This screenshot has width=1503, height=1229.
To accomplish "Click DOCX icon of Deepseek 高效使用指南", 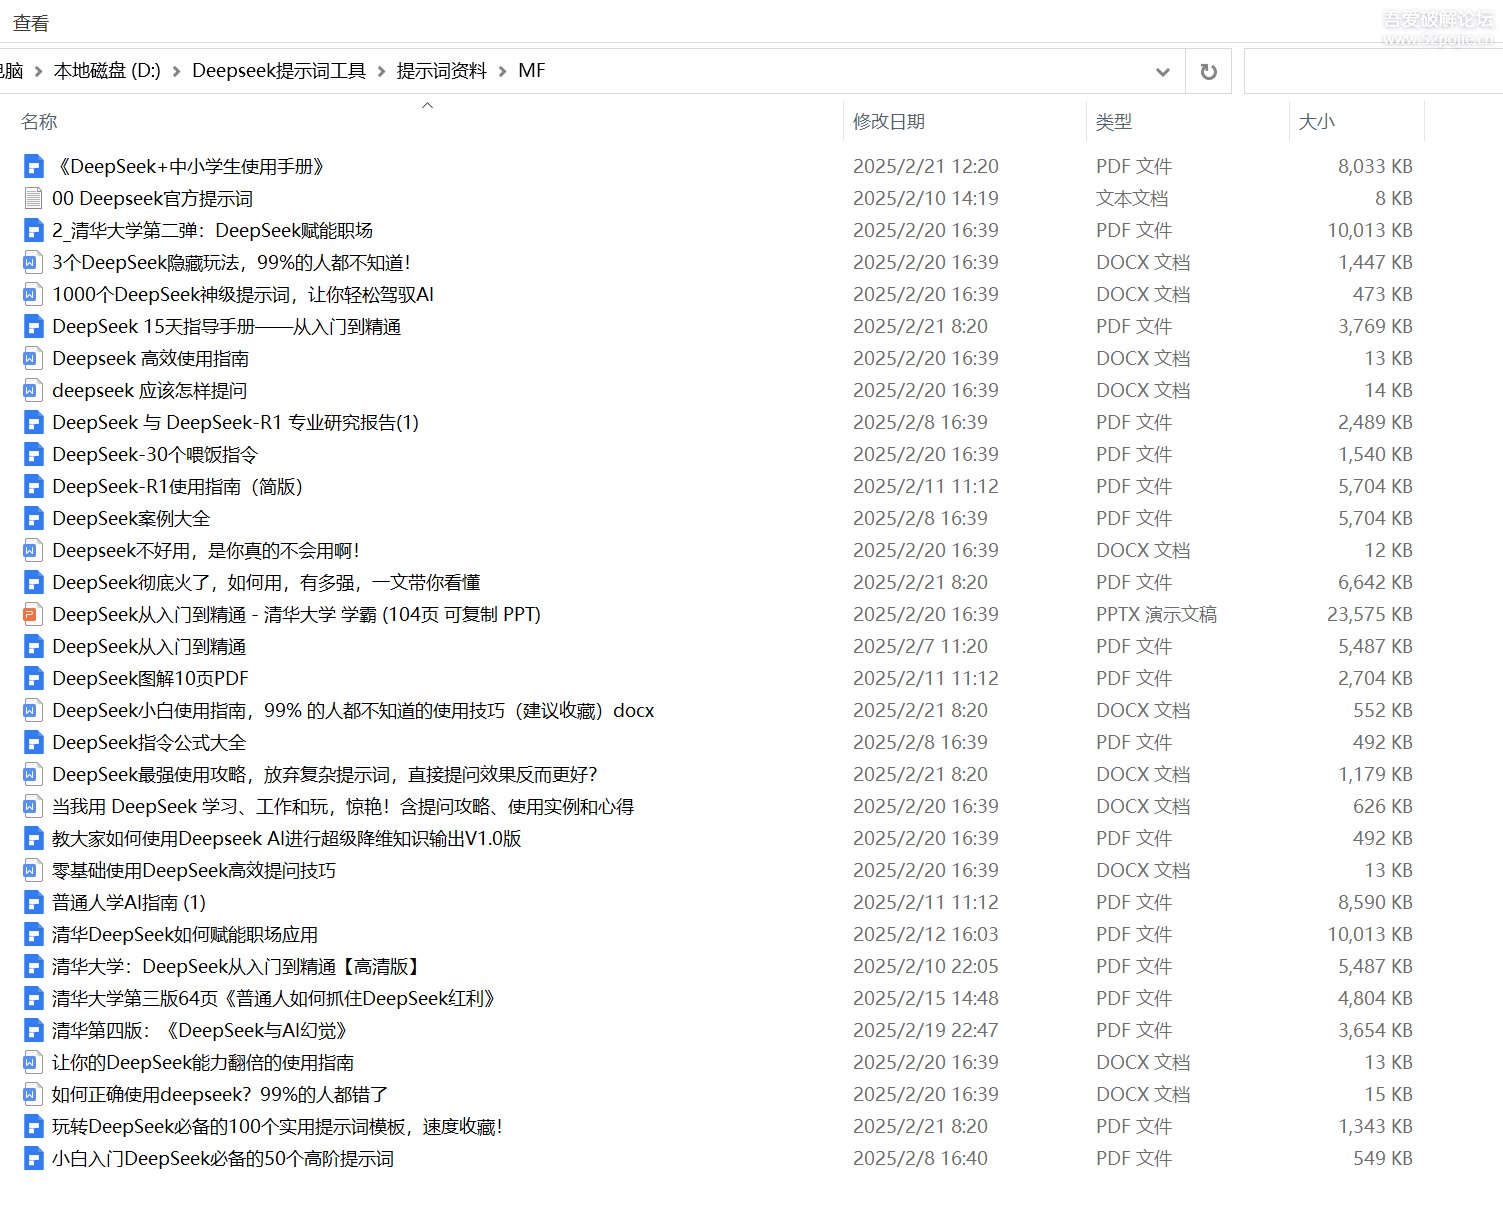I will 33,358.
